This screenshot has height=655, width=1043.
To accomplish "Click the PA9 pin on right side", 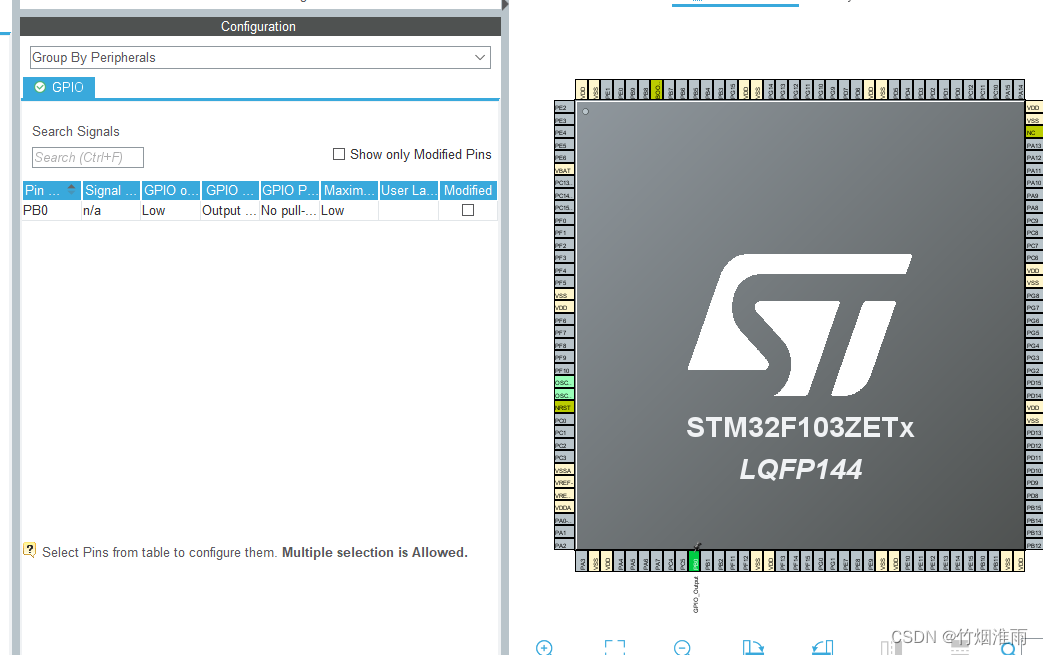I will [x=1034, y=196].
